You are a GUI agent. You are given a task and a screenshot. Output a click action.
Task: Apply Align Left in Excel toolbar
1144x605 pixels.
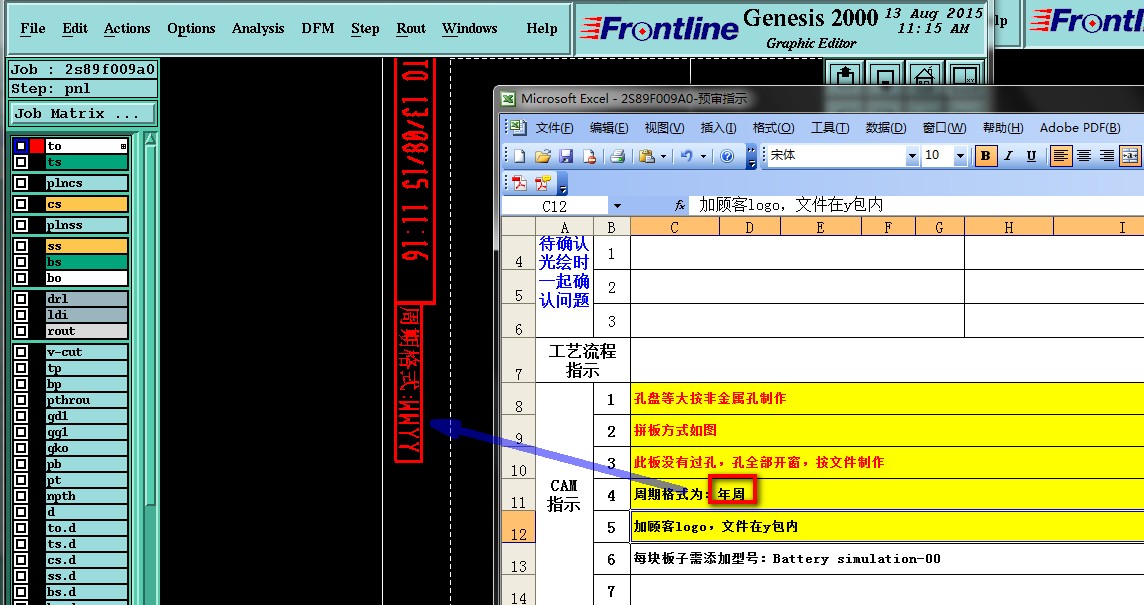tap(1061, 155)
